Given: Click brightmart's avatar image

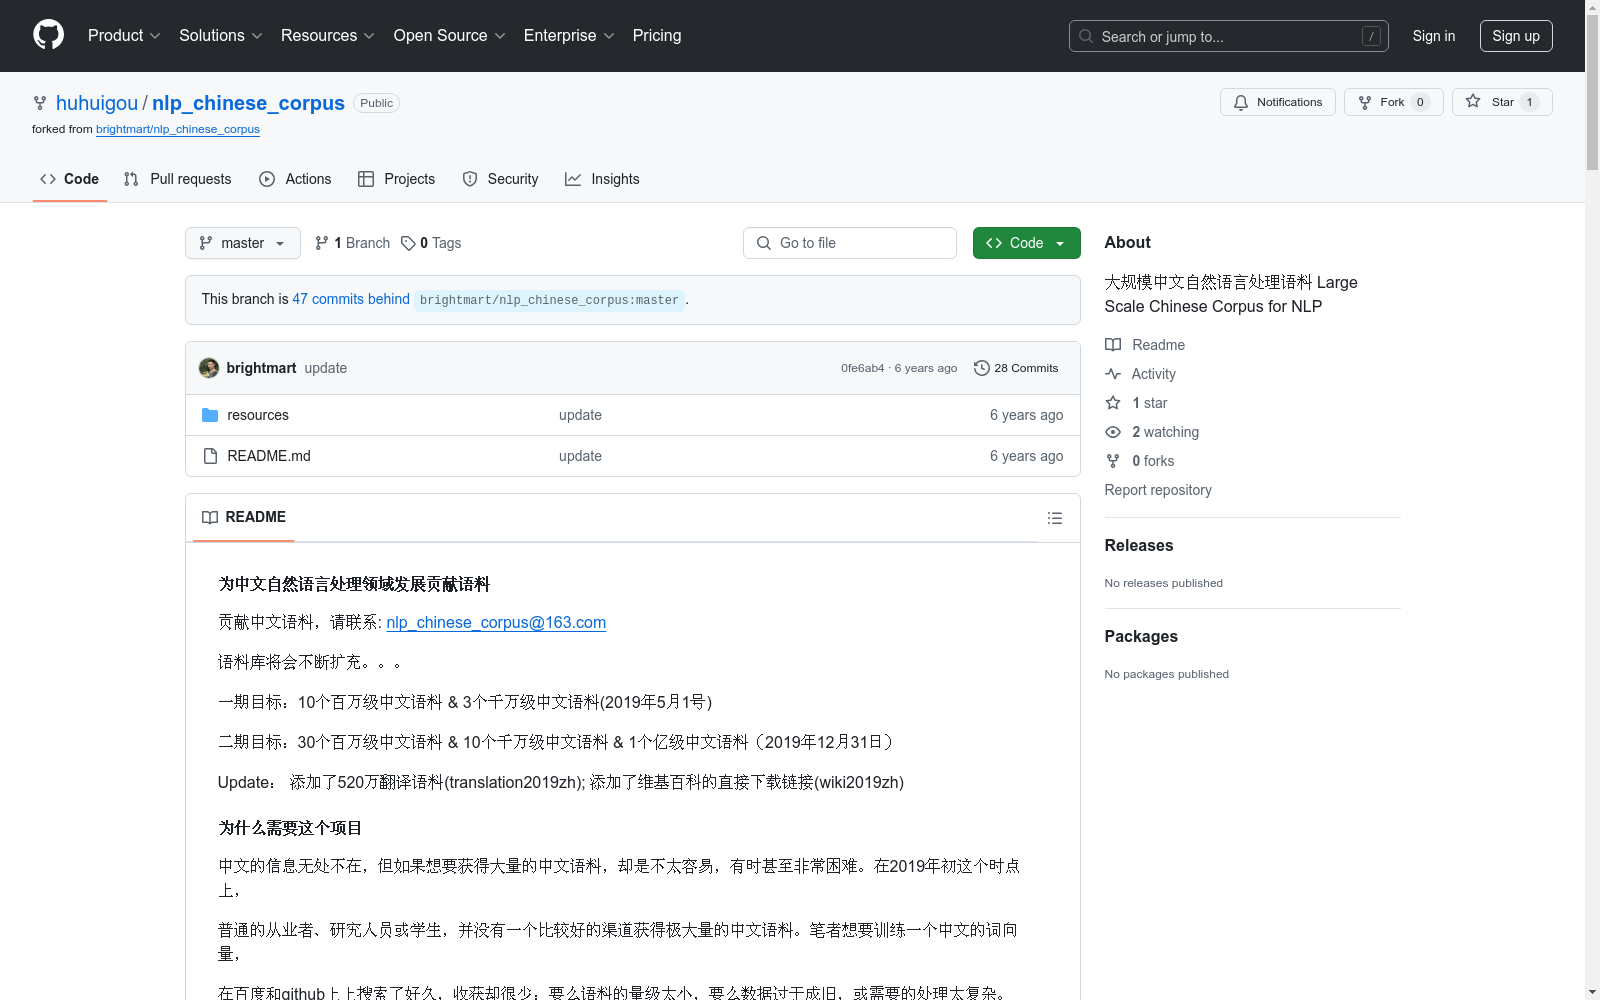Looking at the screenshot, I should click(x=209, y=368).
